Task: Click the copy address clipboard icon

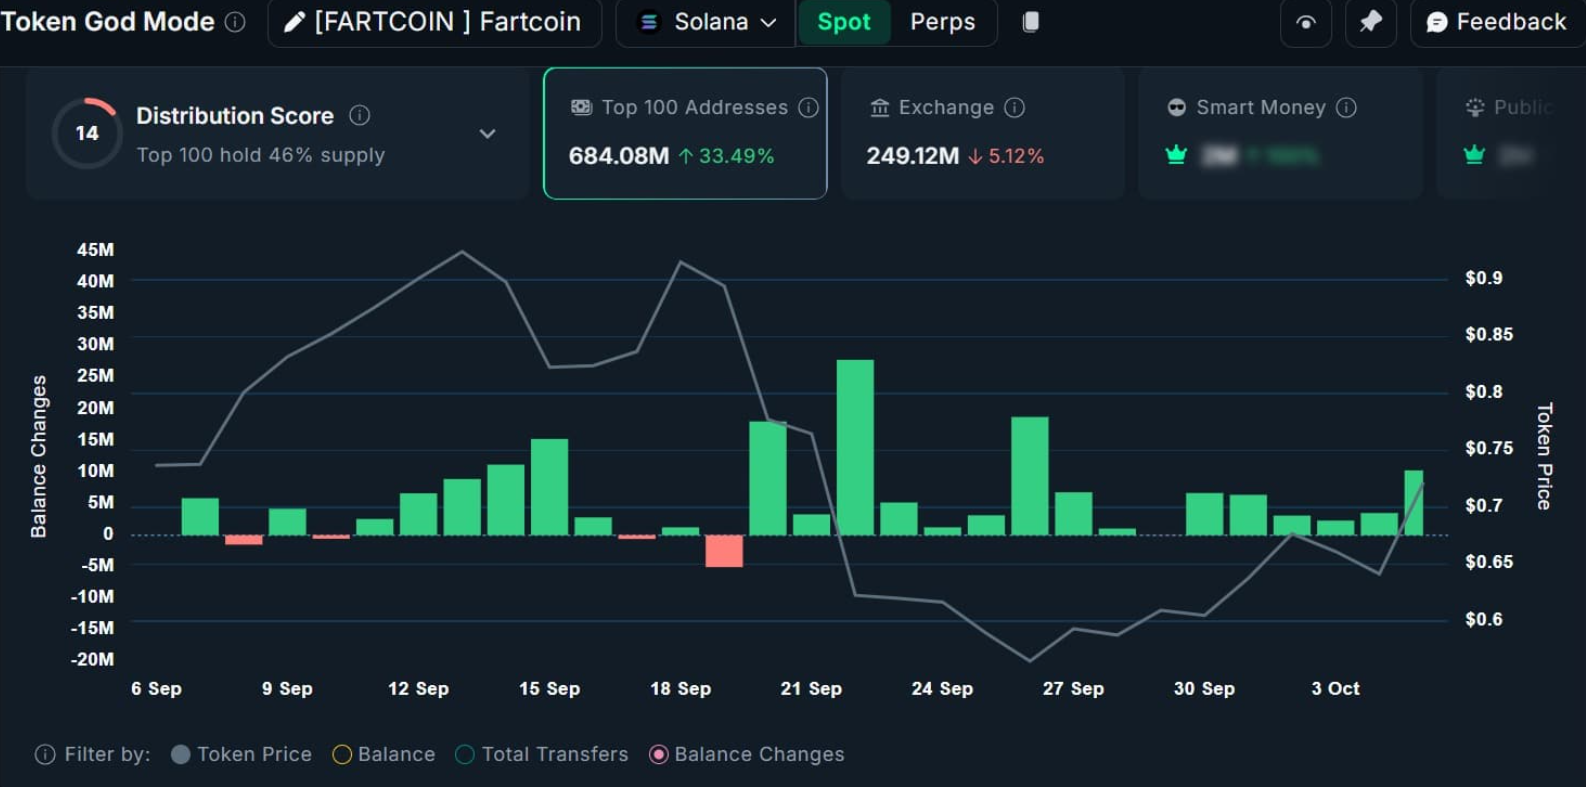Action: pyautogui.click(x=1030, y=22)
